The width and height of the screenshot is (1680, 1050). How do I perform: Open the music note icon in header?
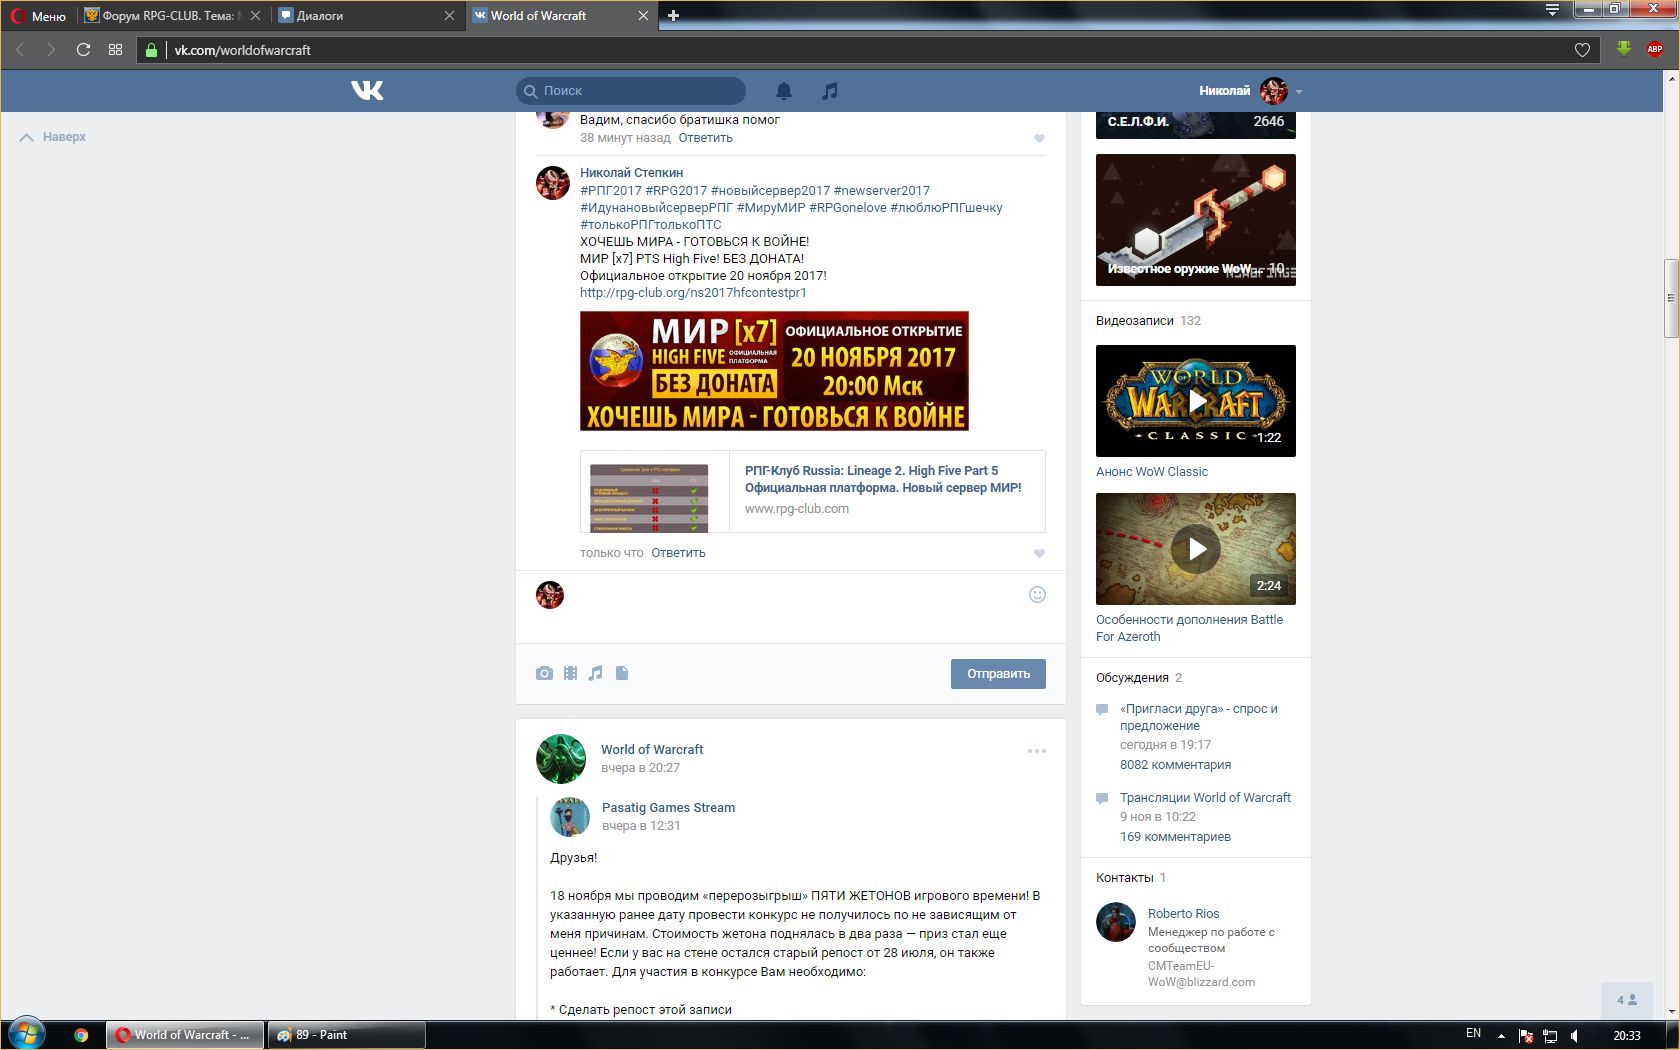coord(829,91)
